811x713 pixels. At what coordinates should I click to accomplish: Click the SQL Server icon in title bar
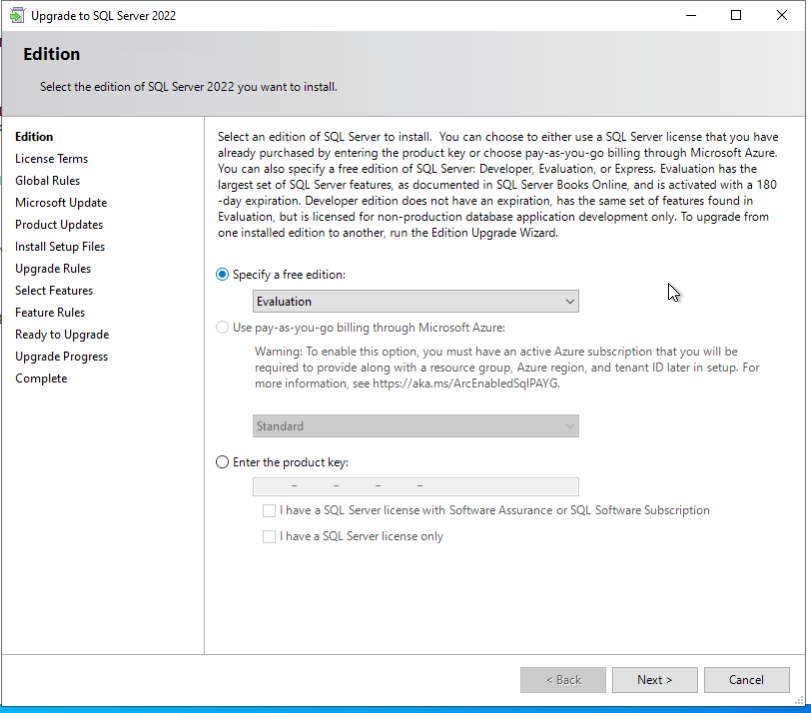[16, 15]
